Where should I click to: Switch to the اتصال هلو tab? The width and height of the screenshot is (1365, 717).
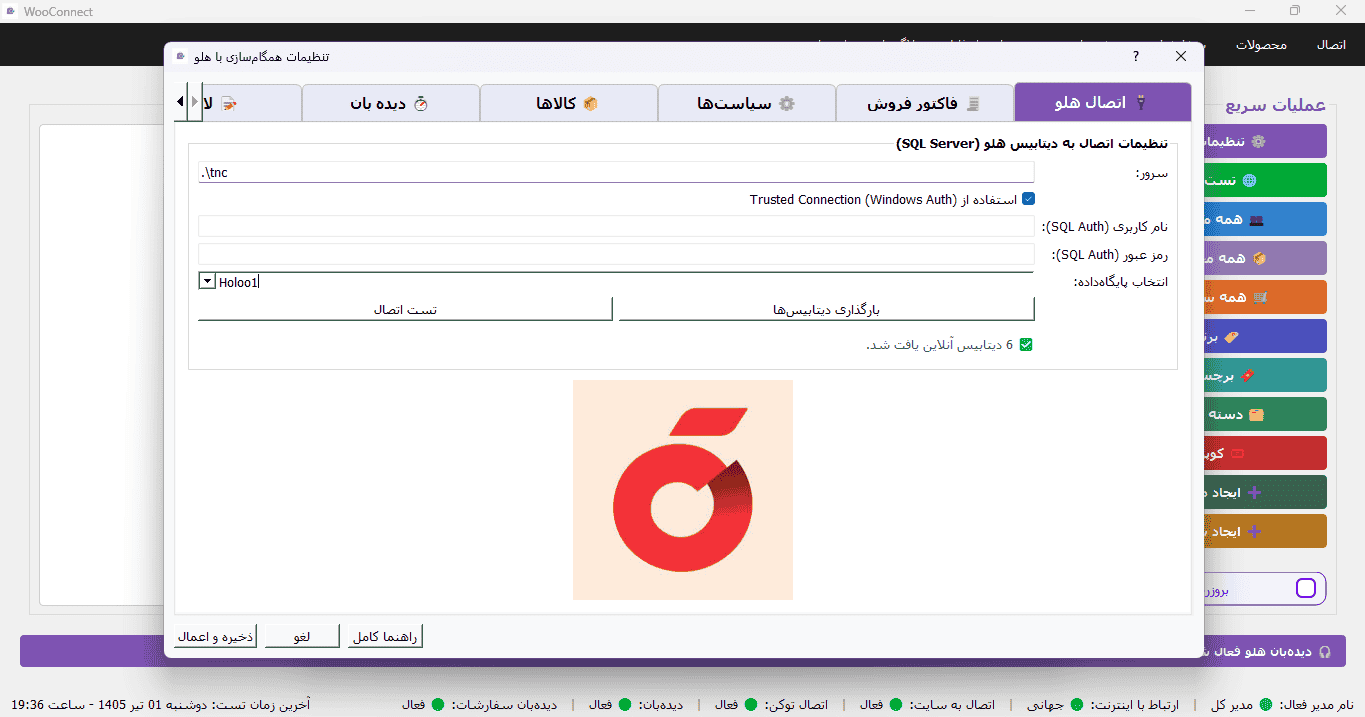1103,103
